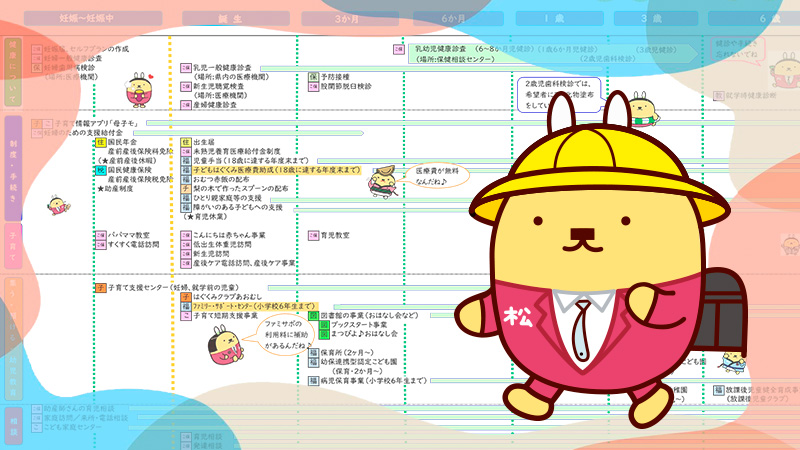The height and width of the screenshot is (450, 800).
Task: Click the 妊娠～妊娠中 column header
Action: pyautogui.click(x=93, y=18)
